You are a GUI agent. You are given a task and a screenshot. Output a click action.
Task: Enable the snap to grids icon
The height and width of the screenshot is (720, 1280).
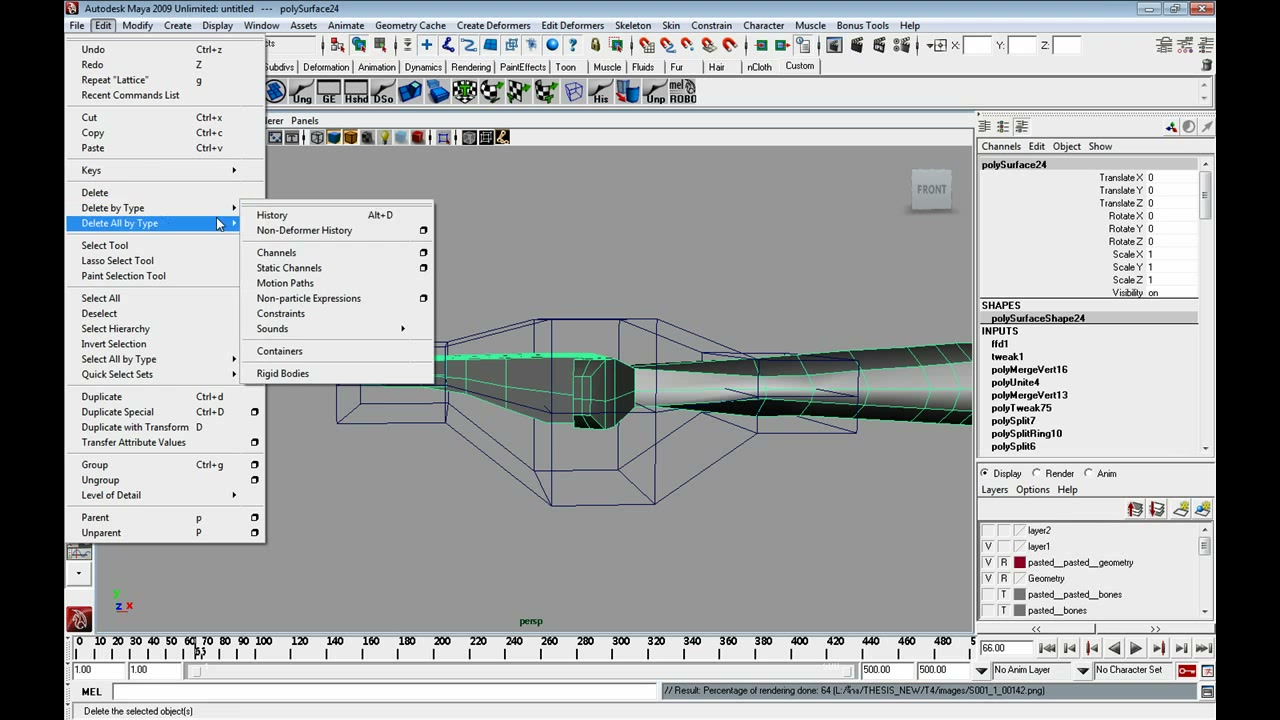646,45
